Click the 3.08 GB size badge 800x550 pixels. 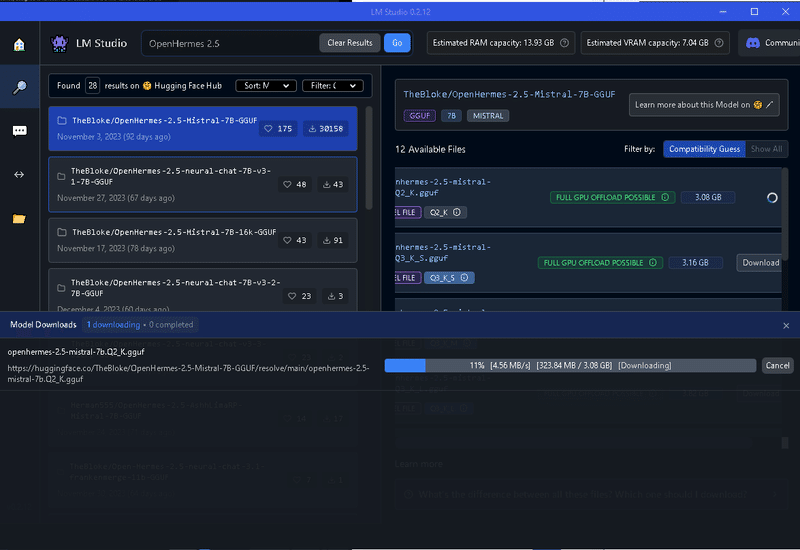click(x=708, y=197)
